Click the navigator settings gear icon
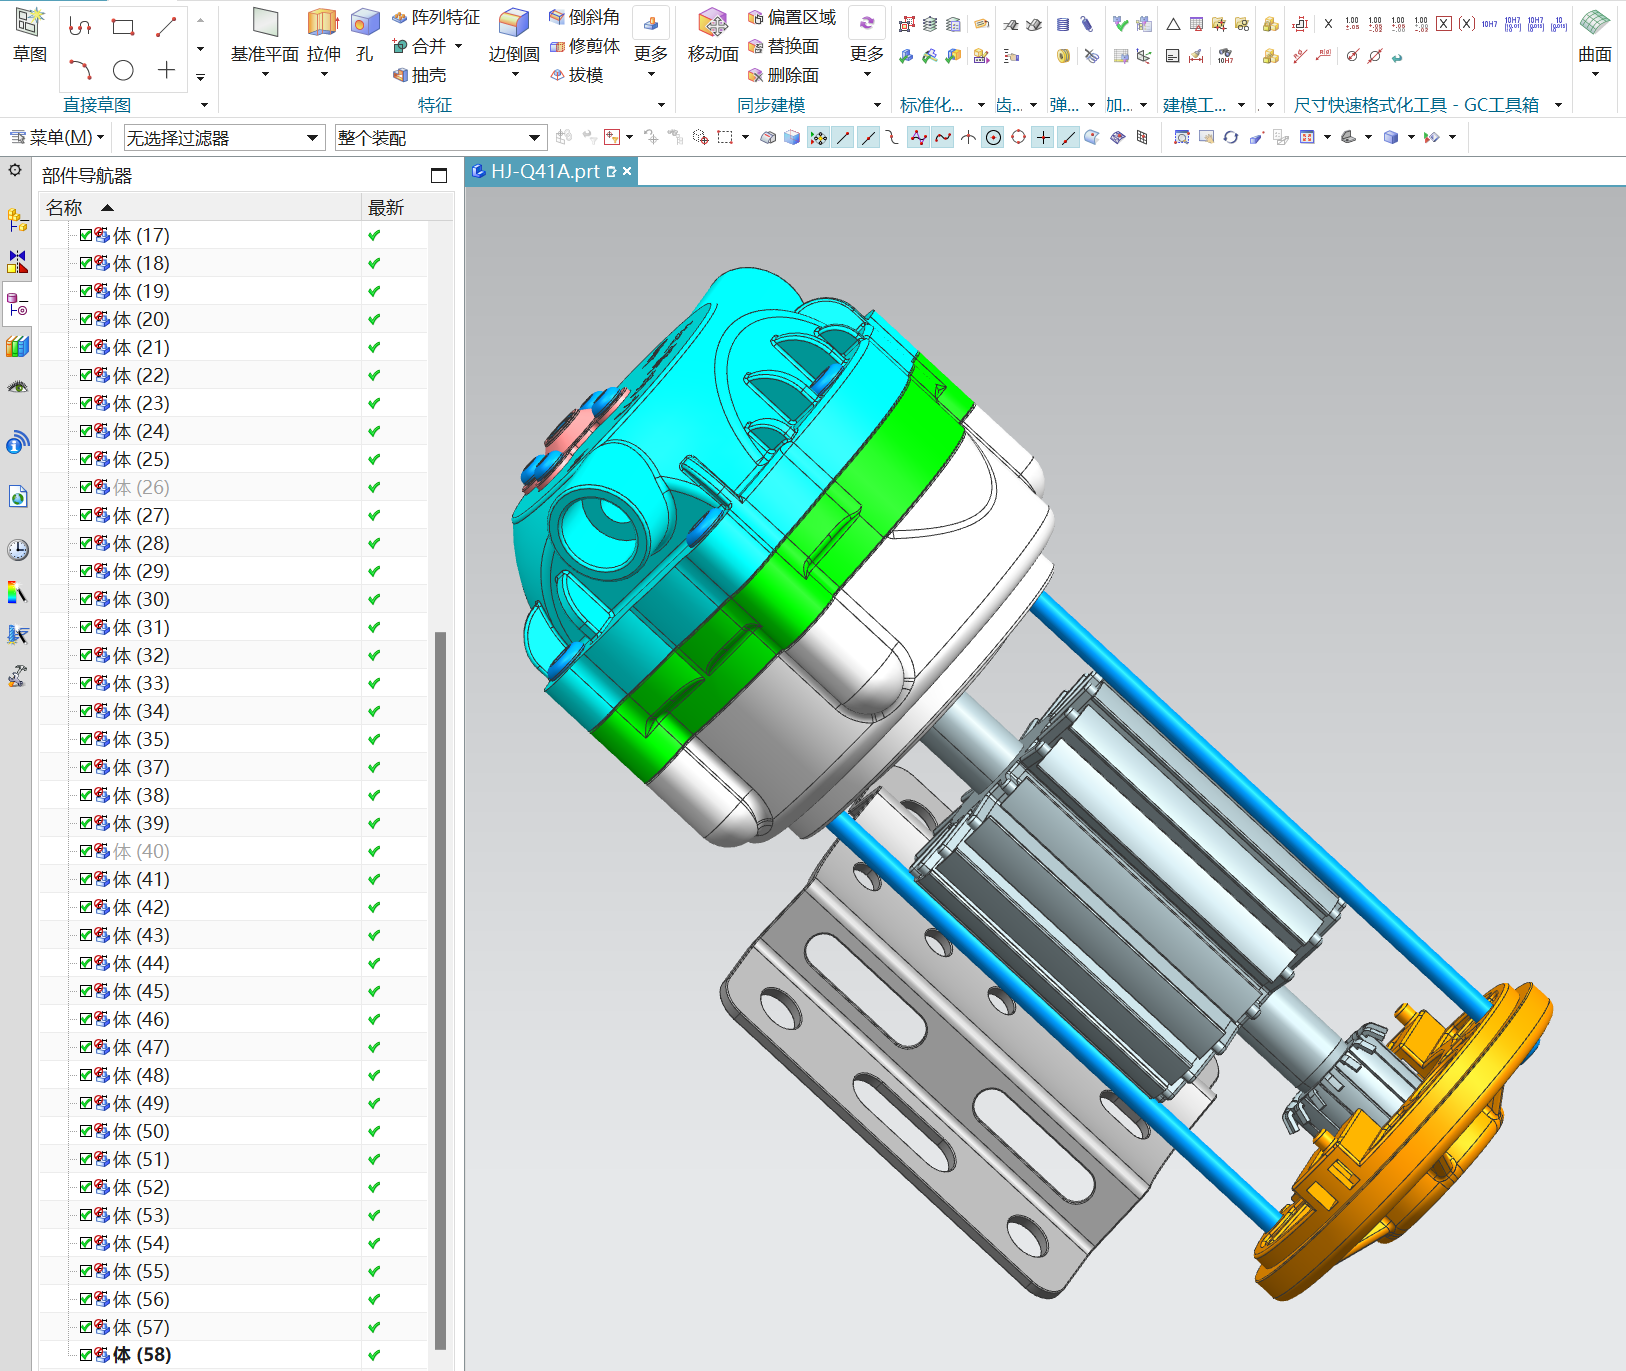1626x1371 pixels. click(15, 171)
